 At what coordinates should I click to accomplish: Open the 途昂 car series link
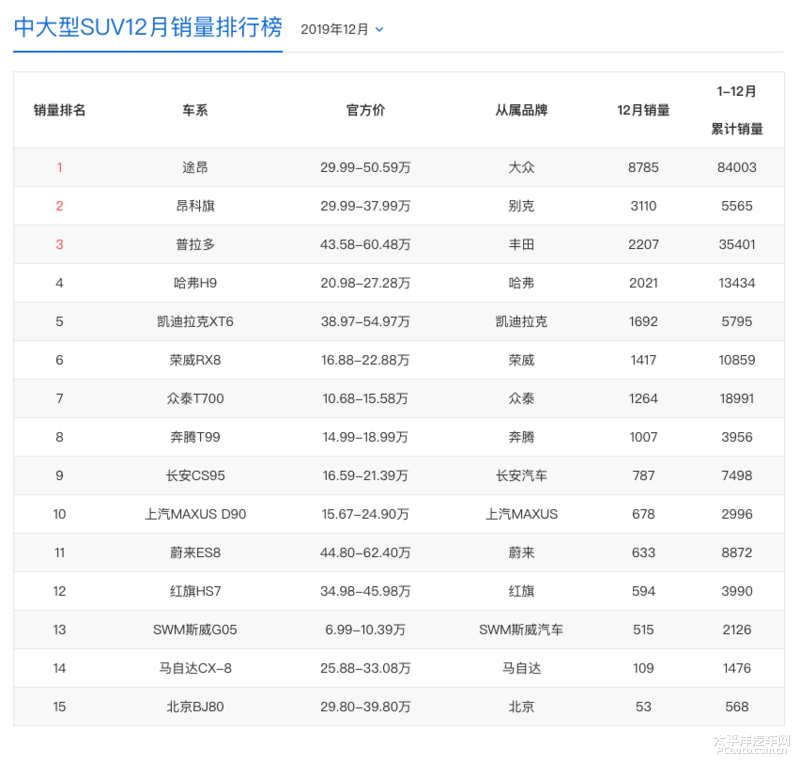[195, 167]
